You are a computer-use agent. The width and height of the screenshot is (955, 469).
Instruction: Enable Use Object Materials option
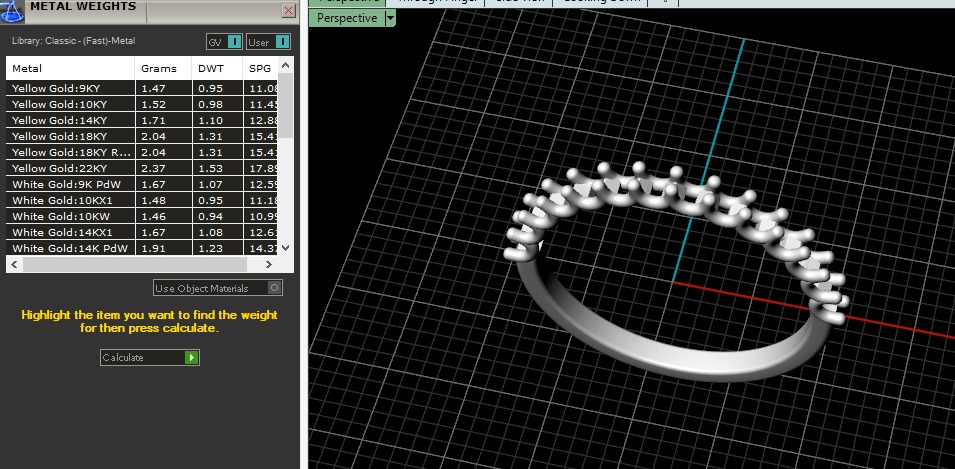pos(218,288)
